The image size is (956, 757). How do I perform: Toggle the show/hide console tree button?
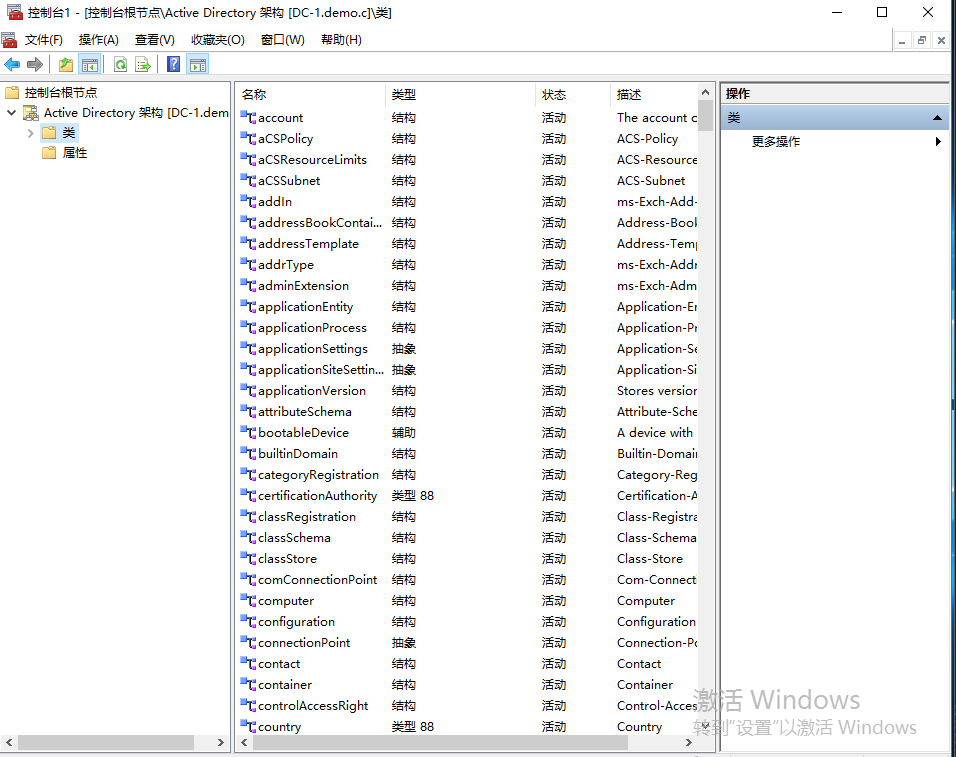(x=90, y=65)
